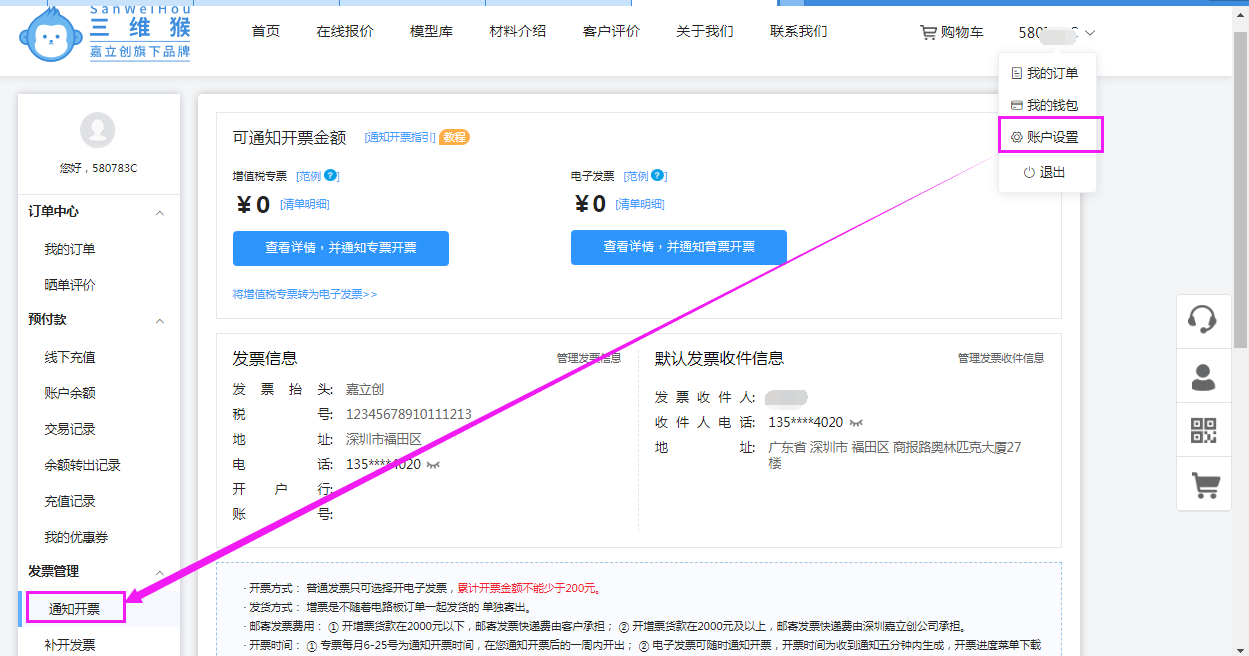The image size is (1249, 656).
Task: Show the QR code icon panel
Action: click(1202, 431)
